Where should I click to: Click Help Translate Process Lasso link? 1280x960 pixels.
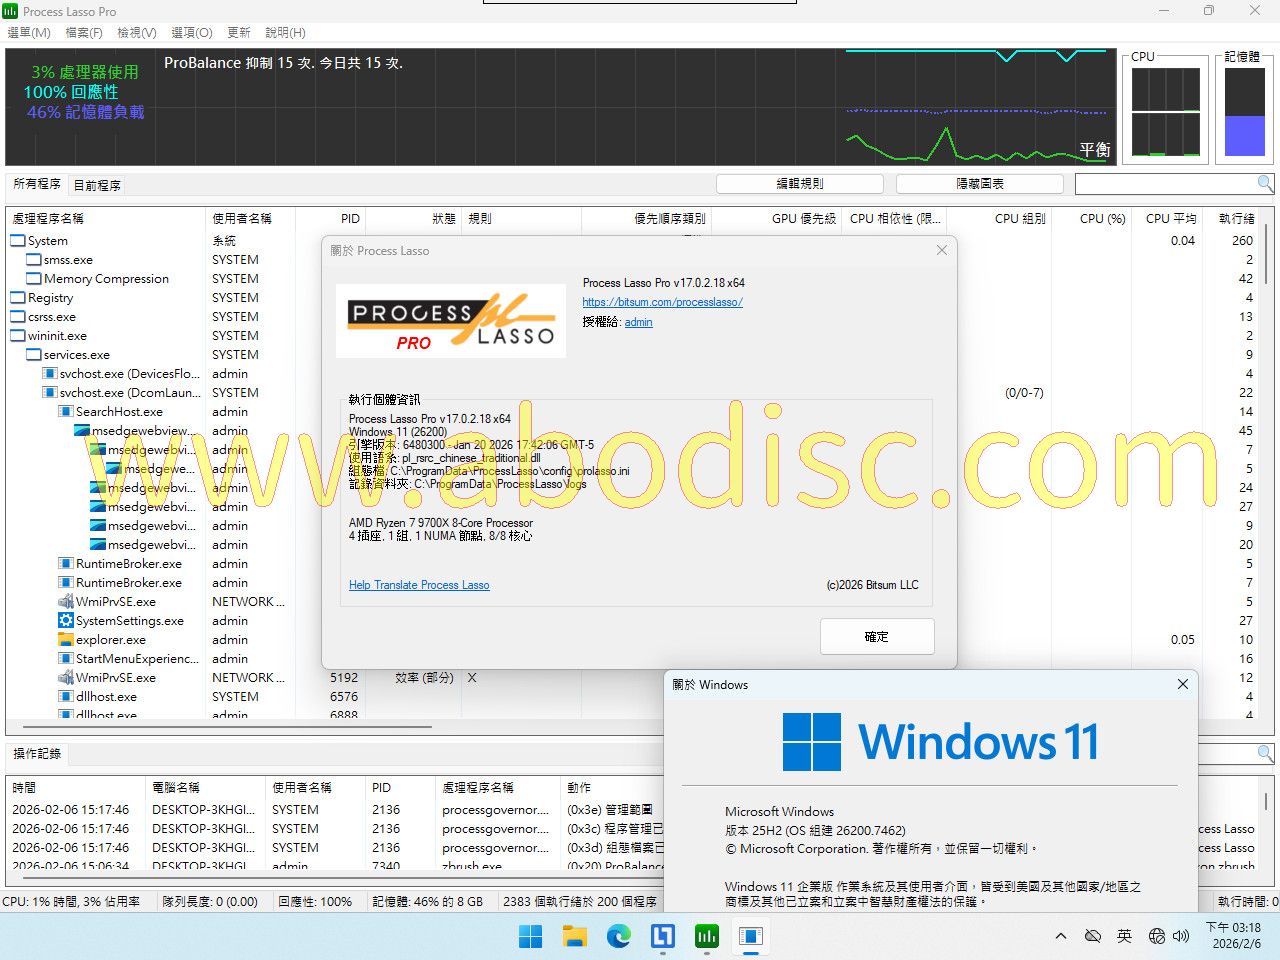pos(419,585)
